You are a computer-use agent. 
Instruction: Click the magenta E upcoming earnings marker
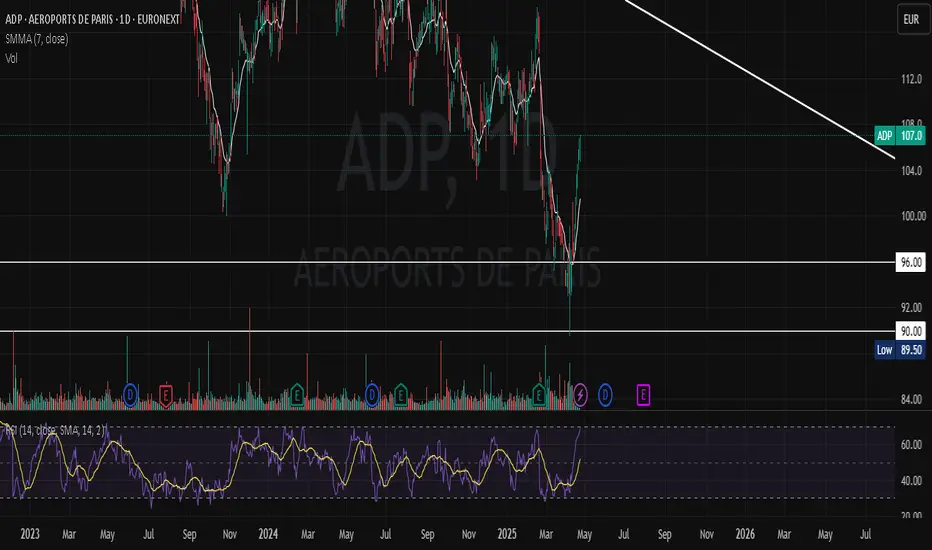pyautogui.click(x=643, y=395)
